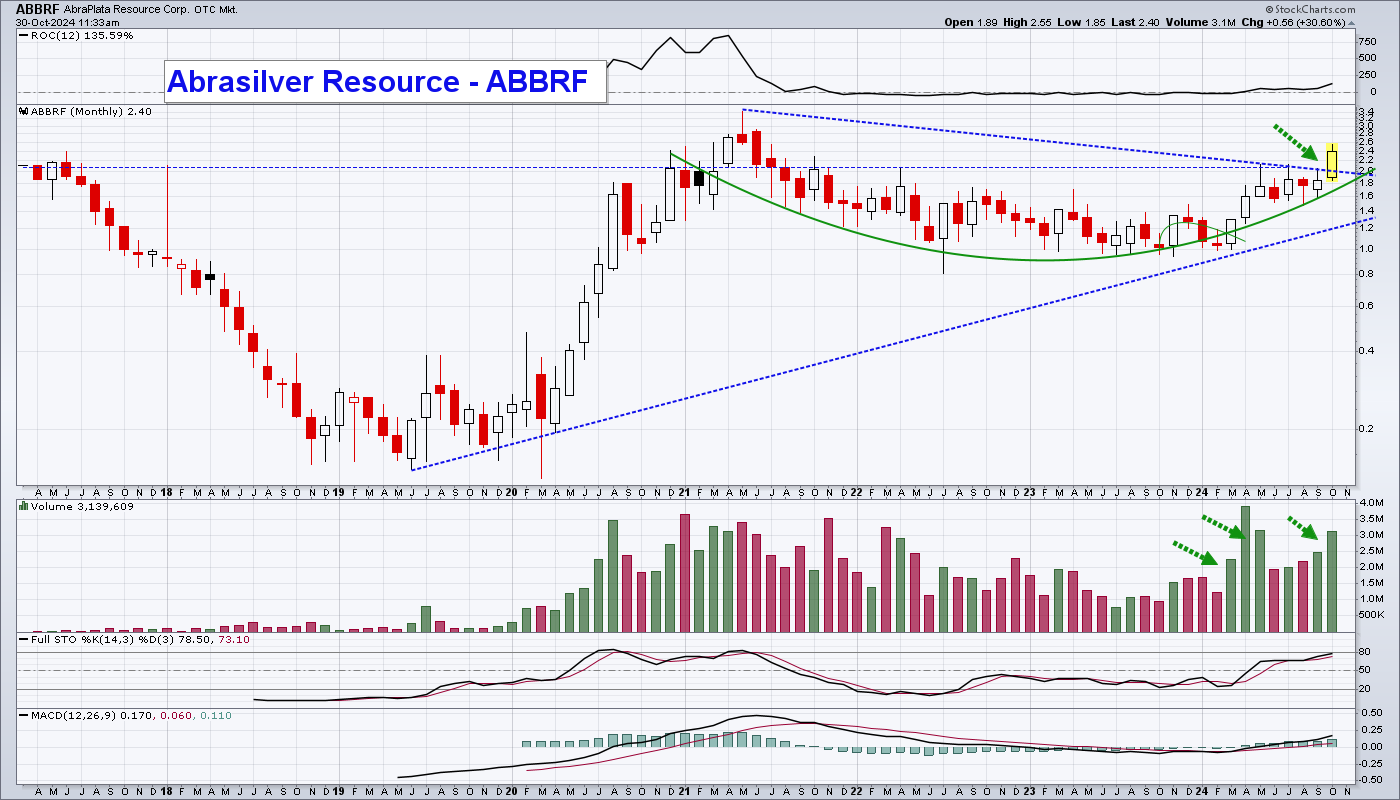Click the Full STO legend line marker
The height and width of the screenshot is (800, 1400).
(22, 638)
